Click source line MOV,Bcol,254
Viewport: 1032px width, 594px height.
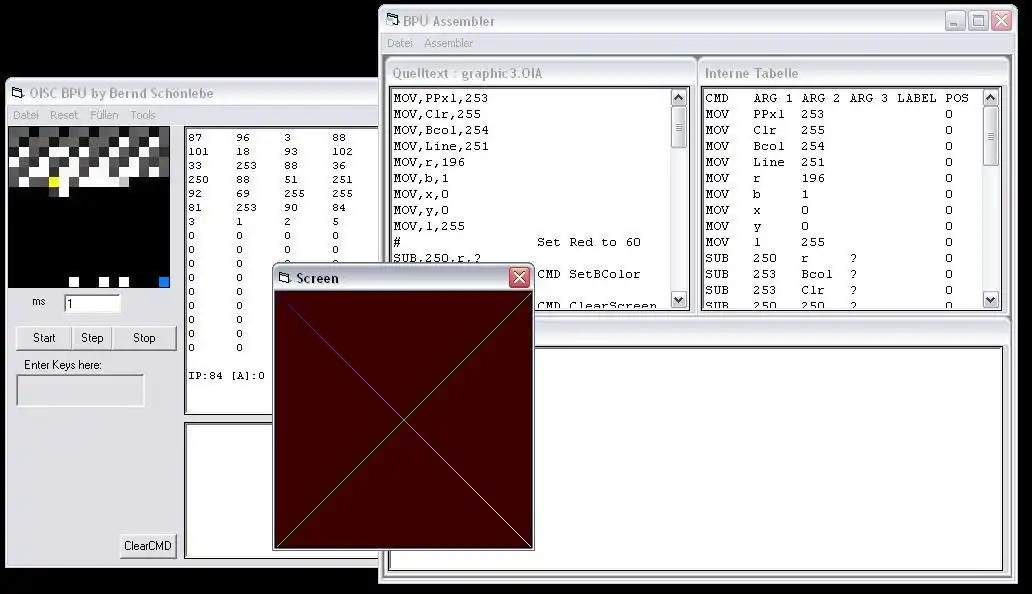441,130
